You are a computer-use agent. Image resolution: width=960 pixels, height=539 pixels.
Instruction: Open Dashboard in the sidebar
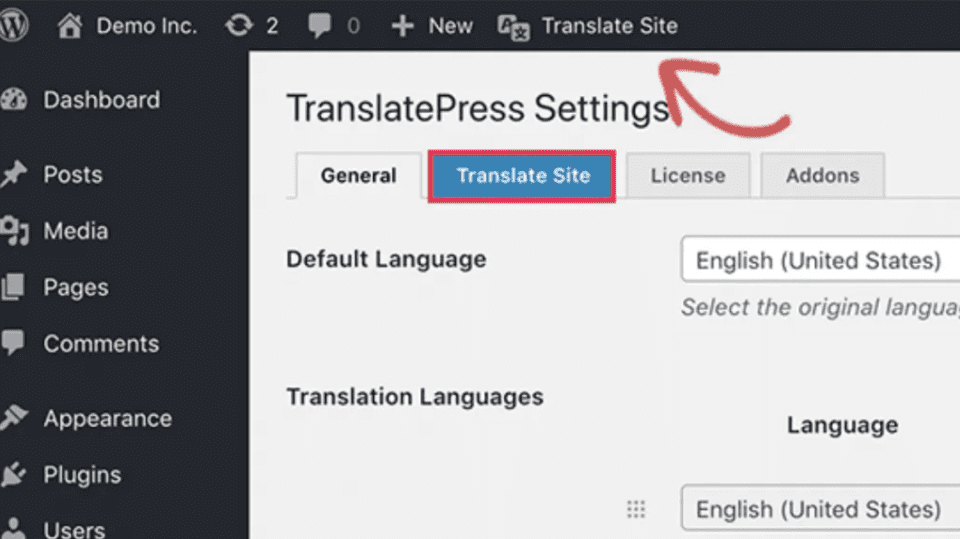(102, 100)
